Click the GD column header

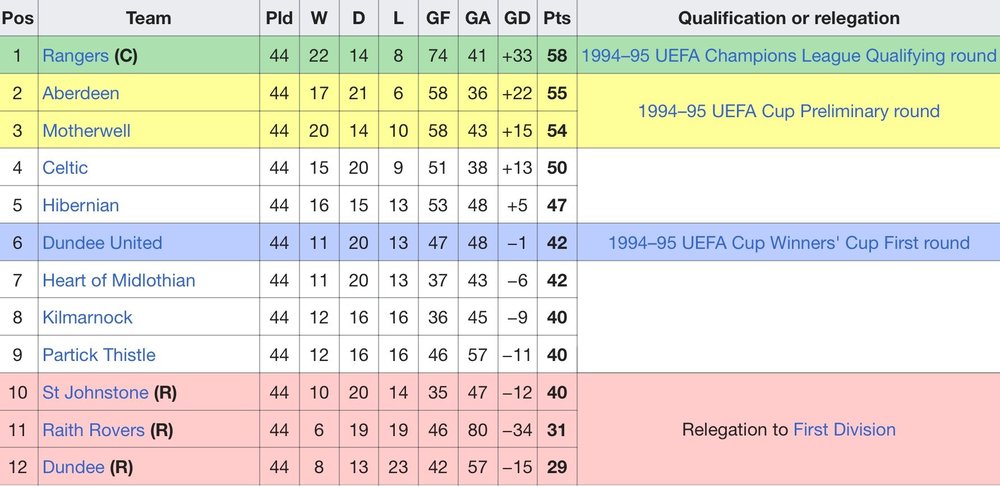click(x=517, y=18)
